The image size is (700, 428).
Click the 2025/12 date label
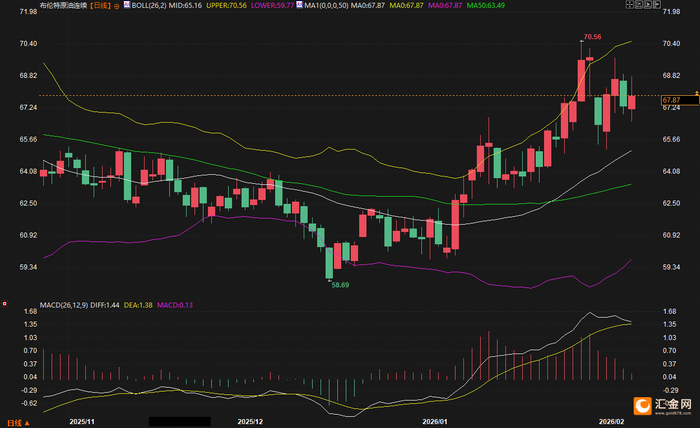[x=250, y=422]
